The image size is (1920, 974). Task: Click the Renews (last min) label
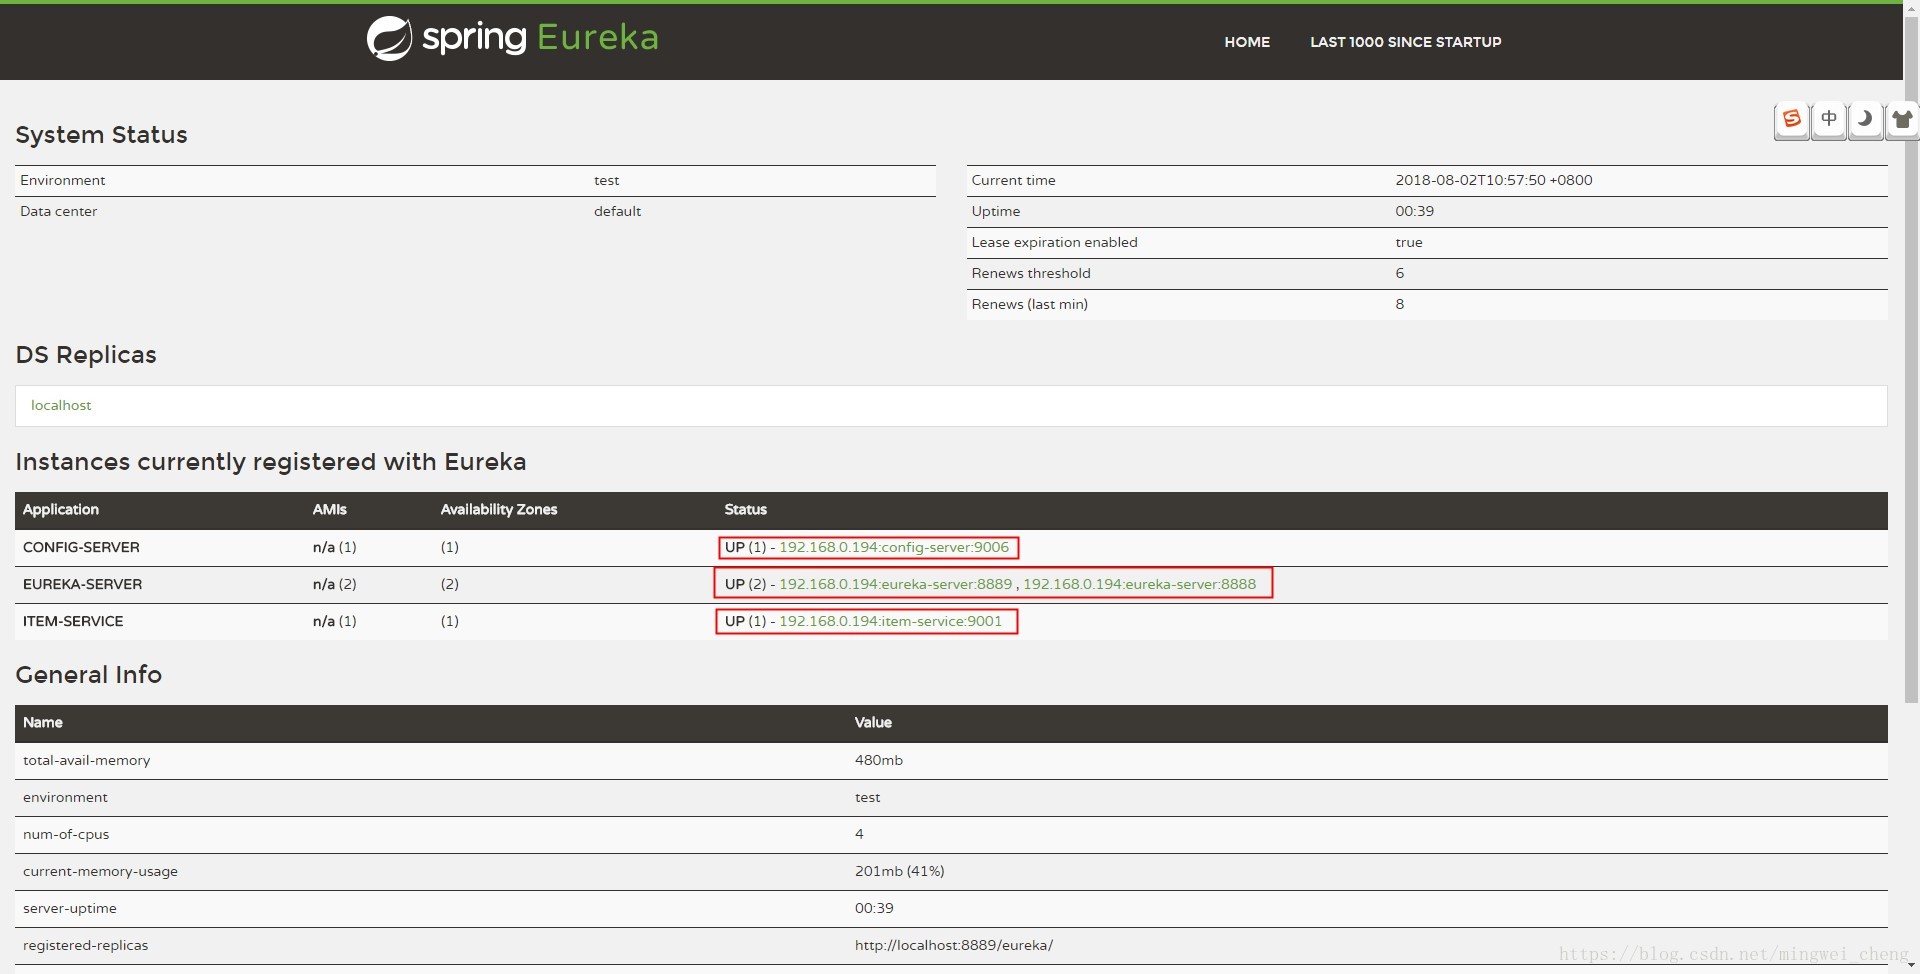click(1029, 304)
